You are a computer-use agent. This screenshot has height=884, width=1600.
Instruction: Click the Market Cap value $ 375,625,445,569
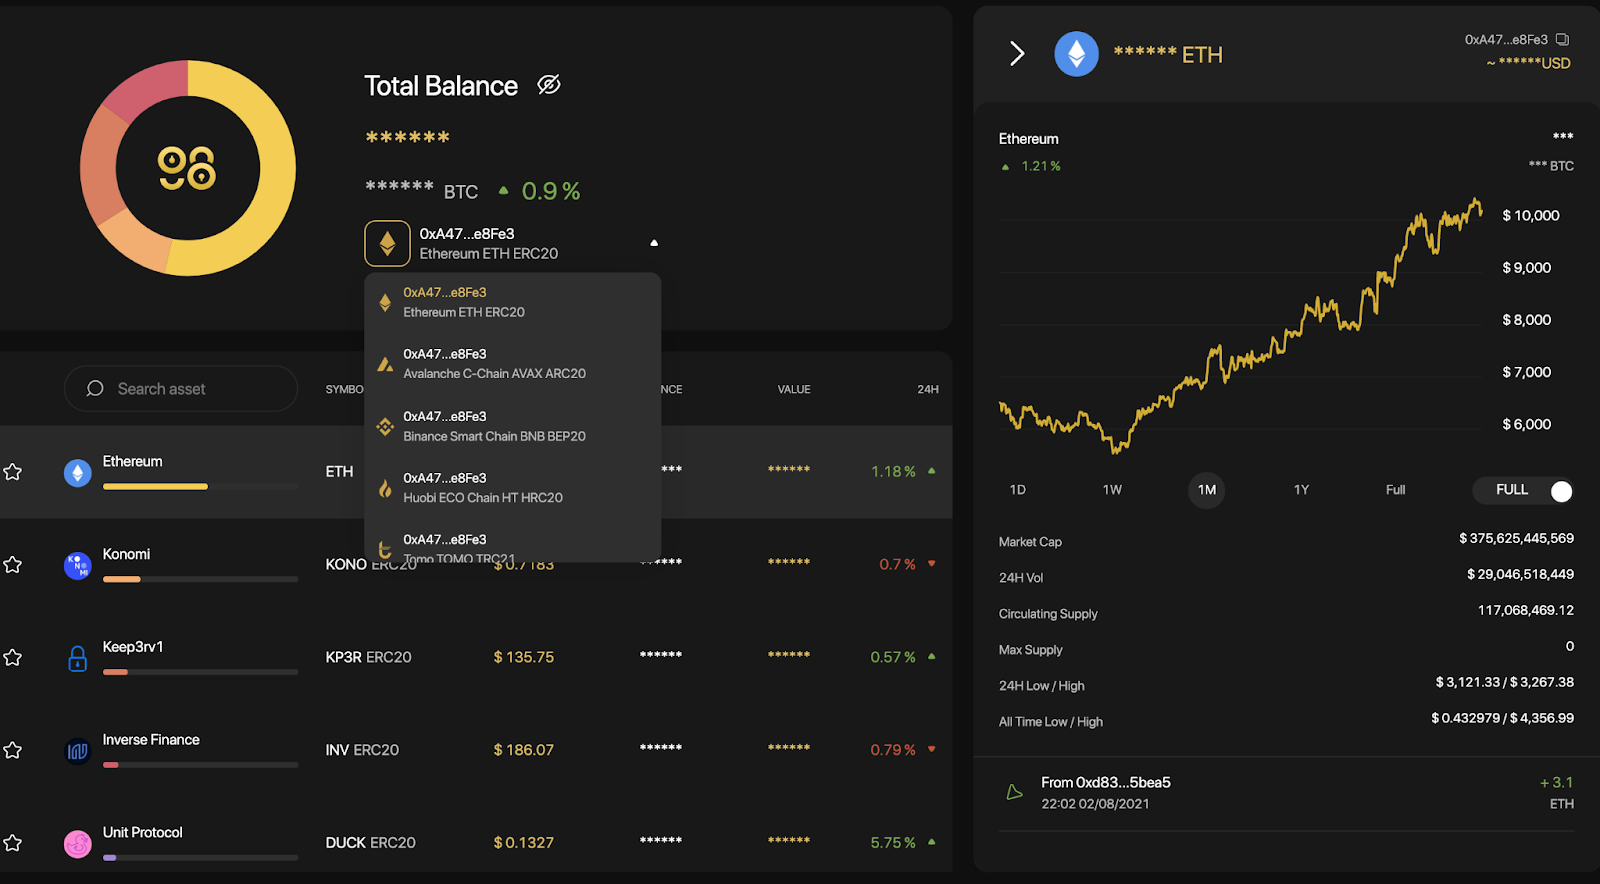(1516, 538)
